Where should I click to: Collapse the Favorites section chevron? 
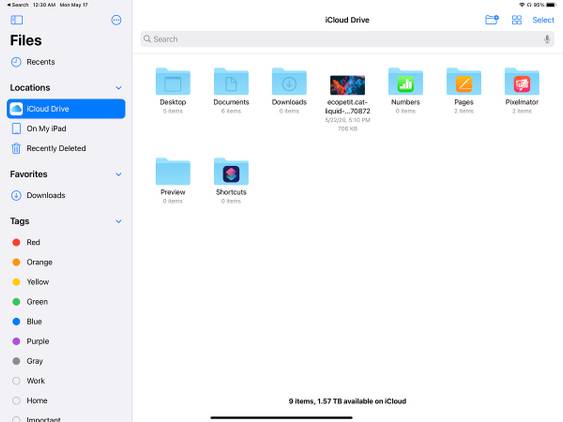(x=118, y=174)
